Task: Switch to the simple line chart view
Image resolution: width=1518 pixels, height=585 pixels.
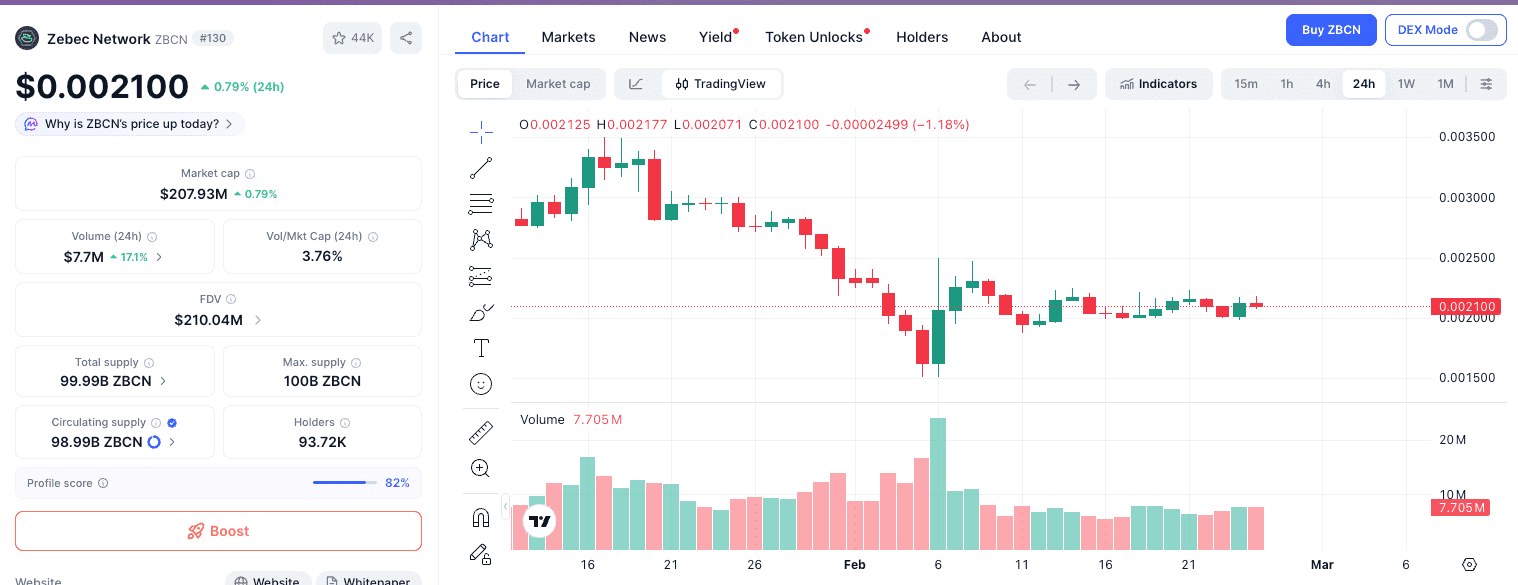Action: point(636,84)
